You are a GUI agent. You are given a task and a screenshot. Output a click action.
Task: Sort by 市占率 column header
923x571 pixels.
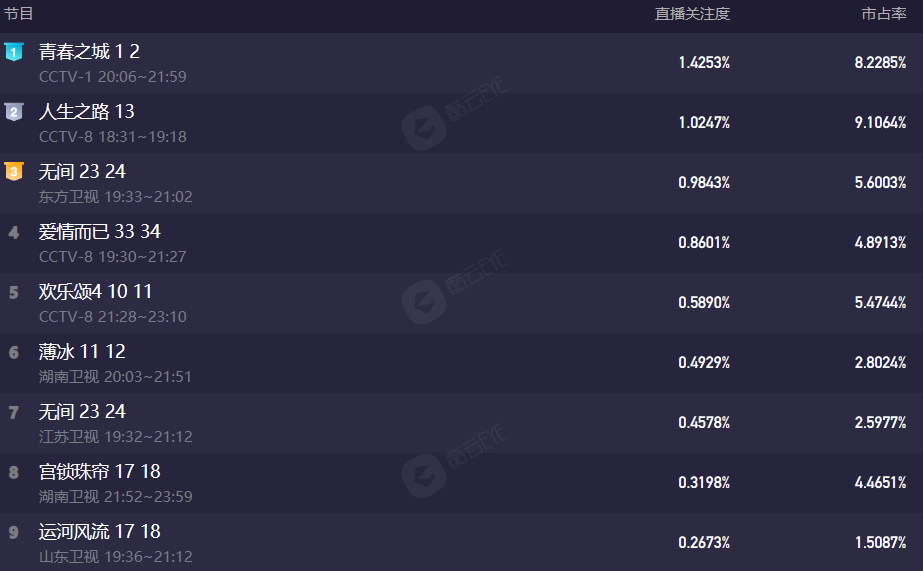point(884,14)
